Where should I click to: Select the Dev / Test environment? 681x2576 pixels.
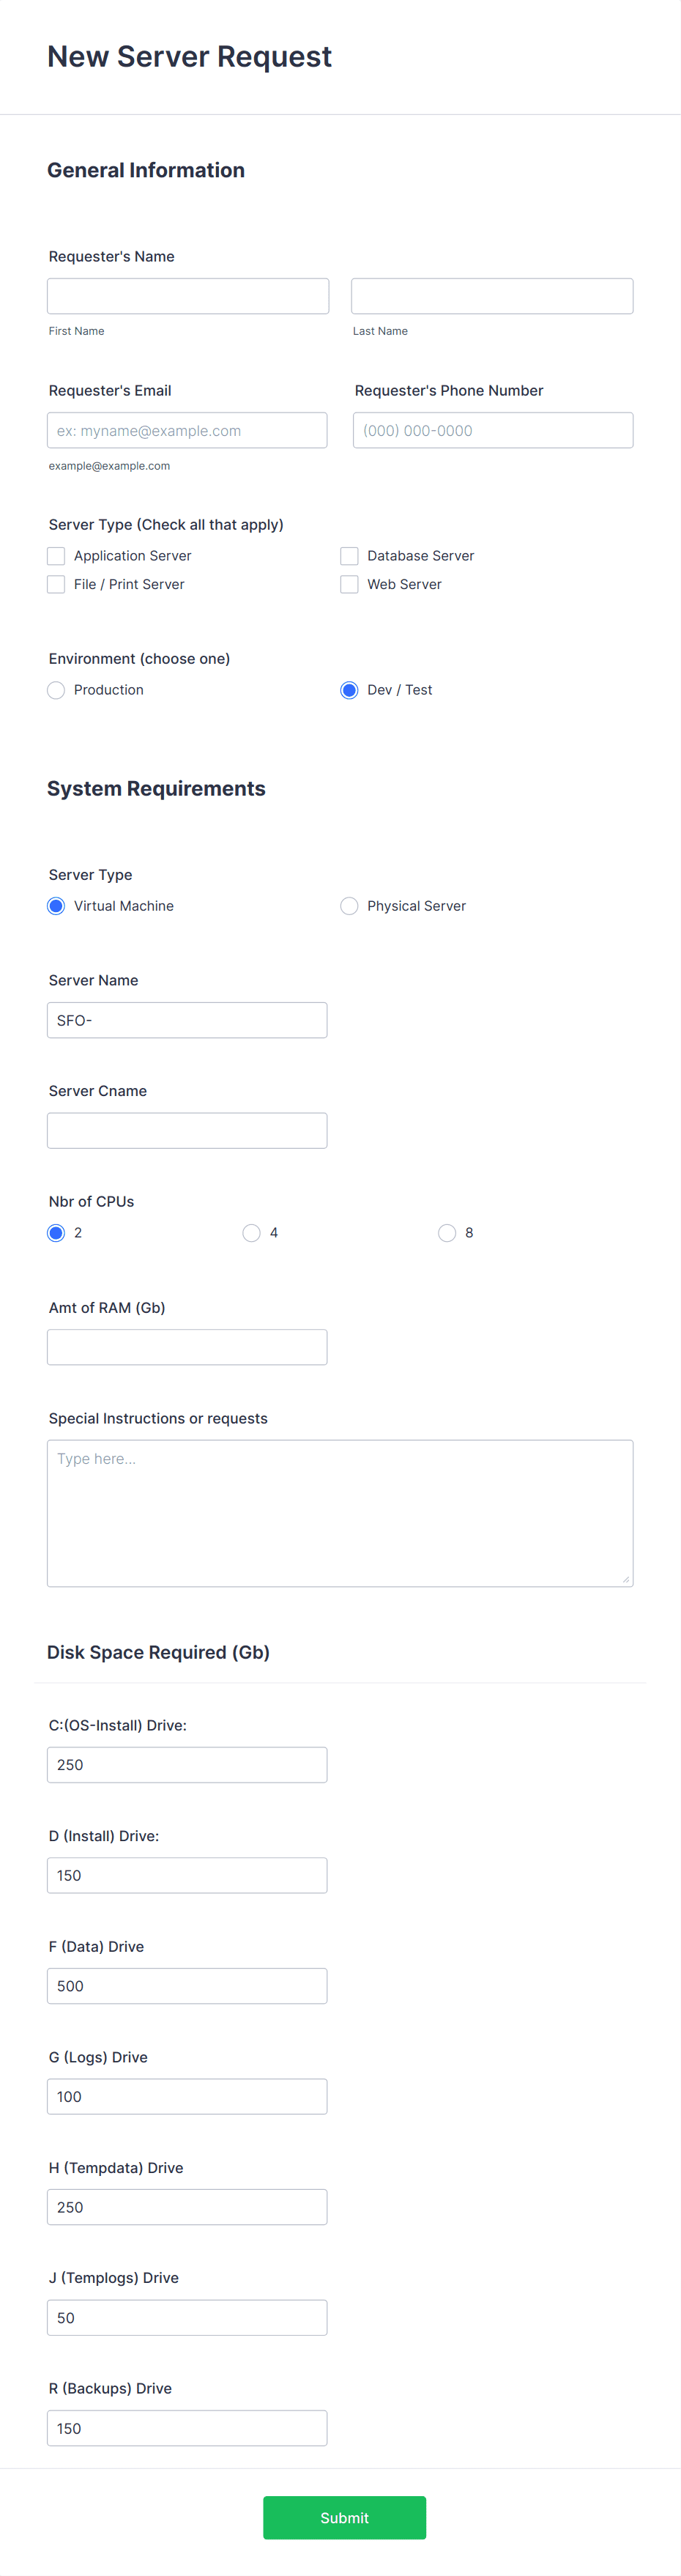click(349, 690)
